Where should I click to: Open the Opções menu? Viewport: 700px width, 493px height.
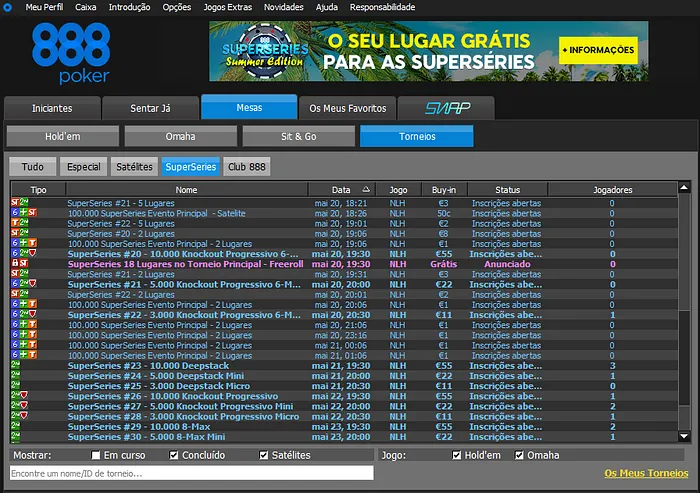pyautogui.click(x=177, y=7)
